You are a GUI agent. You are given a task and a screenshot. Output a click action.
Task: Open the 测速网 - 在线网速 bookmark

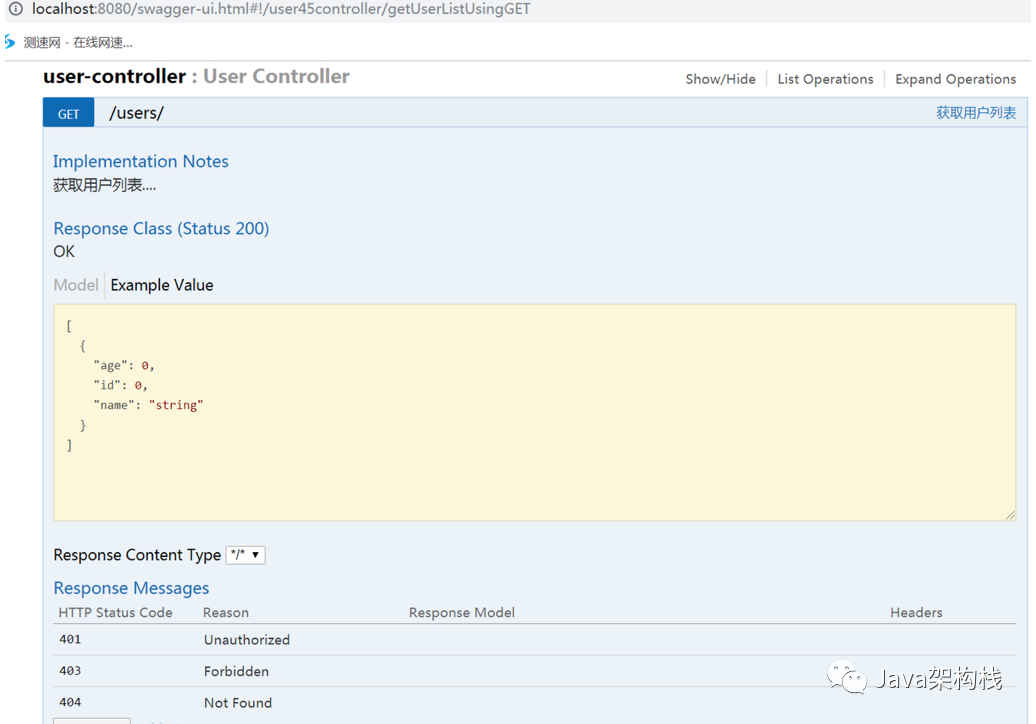(x=78, y=43)
